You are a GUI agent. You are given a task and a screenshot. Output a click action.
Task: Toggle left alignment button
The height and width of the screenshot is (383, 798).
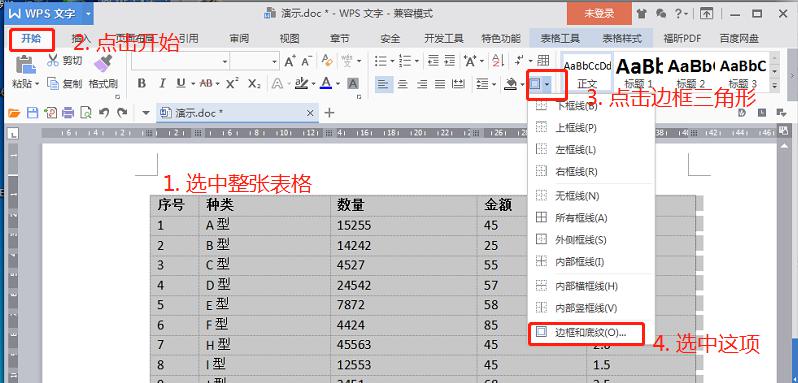[x=384, y=84]
